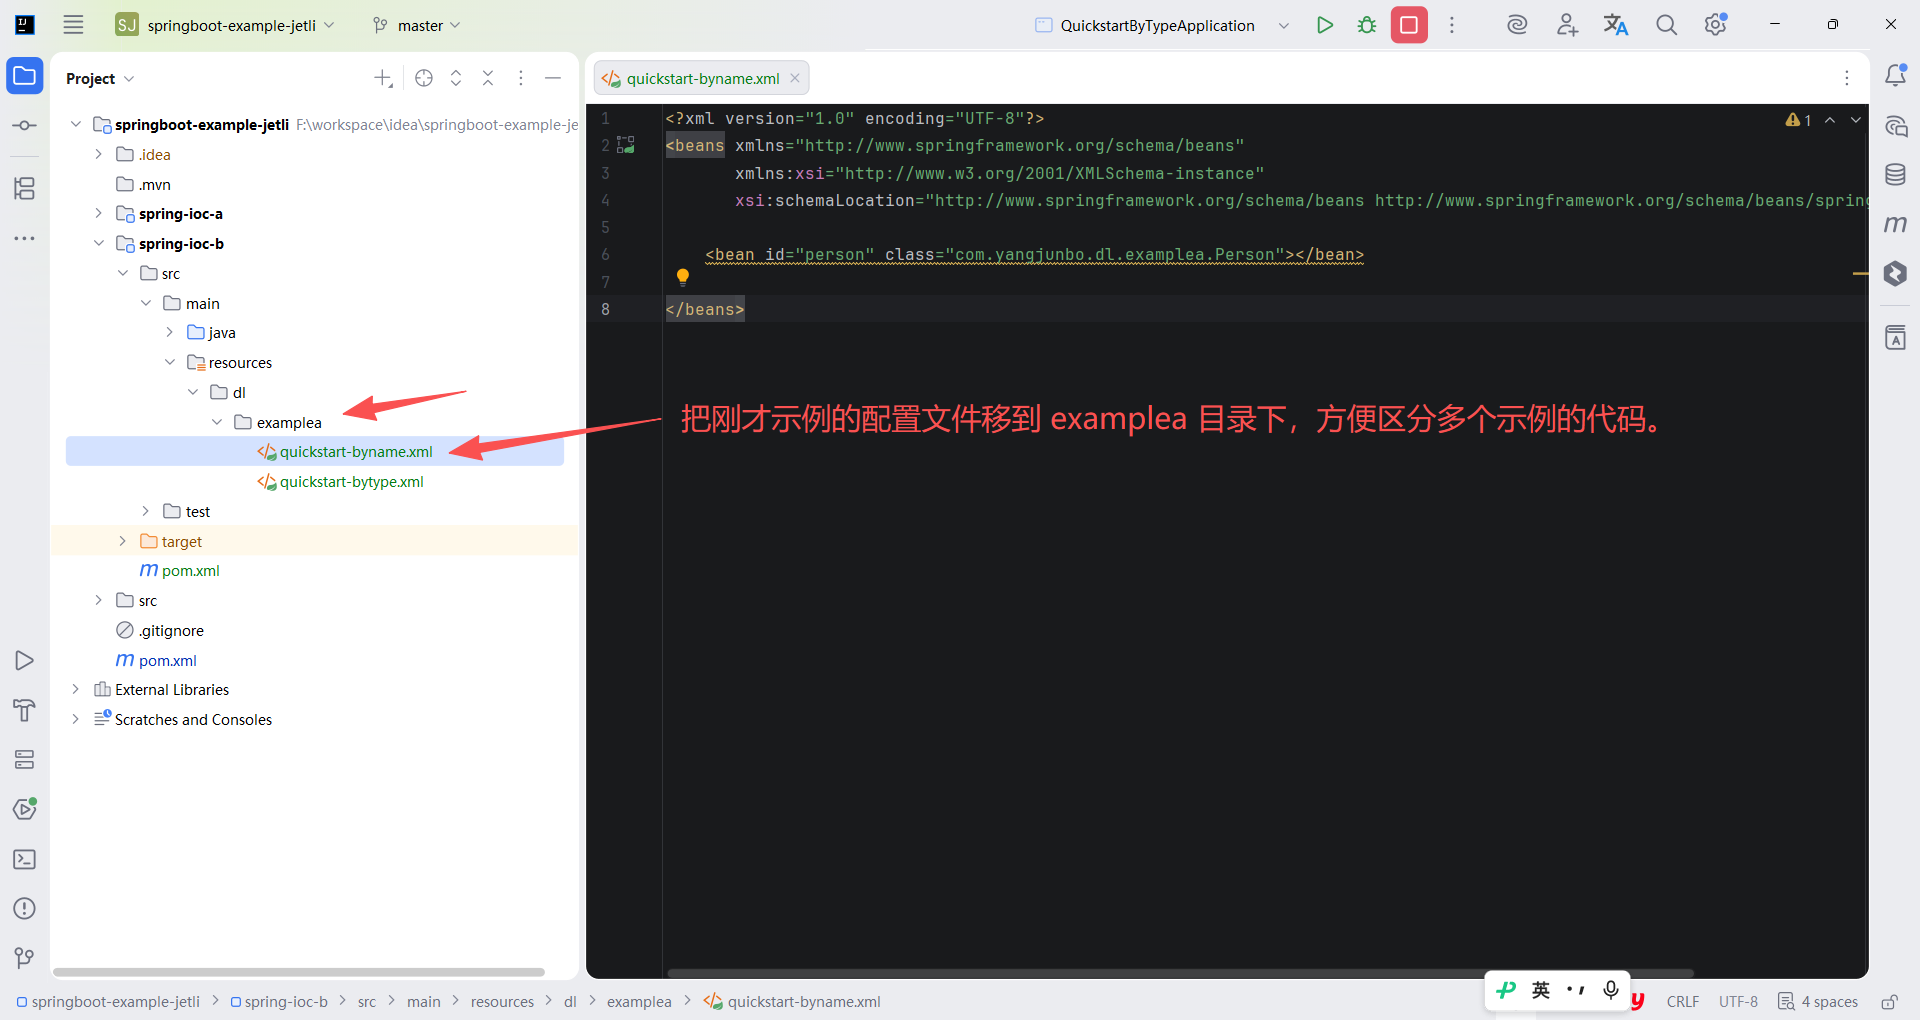Expand all in Project tree
Screen dimensions: 1920x1020
point(456,78)
